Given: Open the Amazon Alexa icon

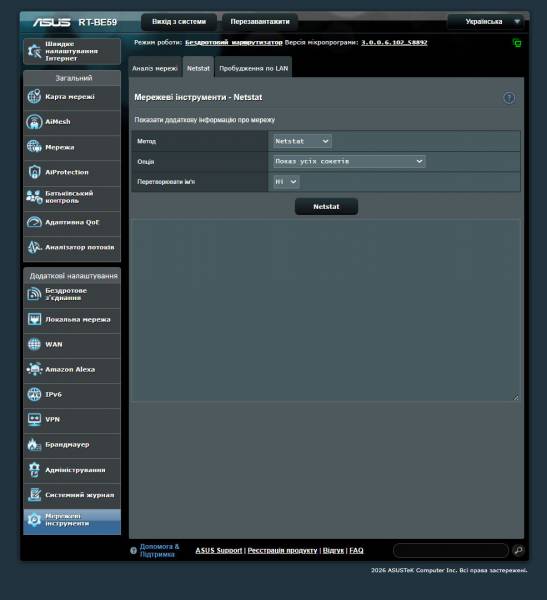Looking at the screenshot, I should pyautogui.click(x=34, y=369).
